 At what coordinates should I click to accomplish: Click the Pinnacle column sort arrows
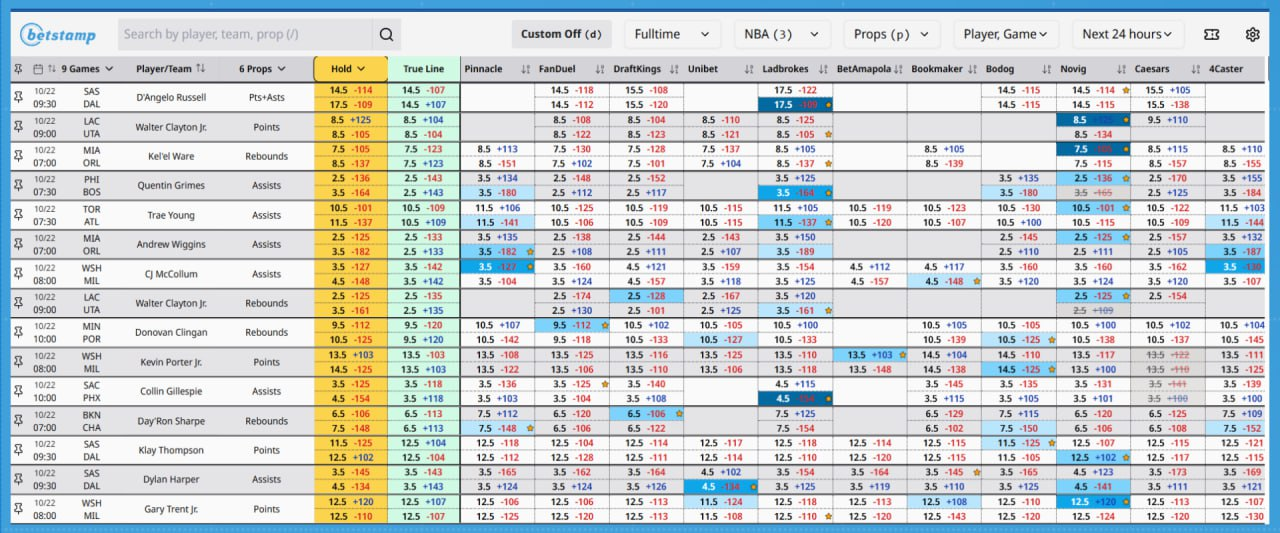coord(526,69)
